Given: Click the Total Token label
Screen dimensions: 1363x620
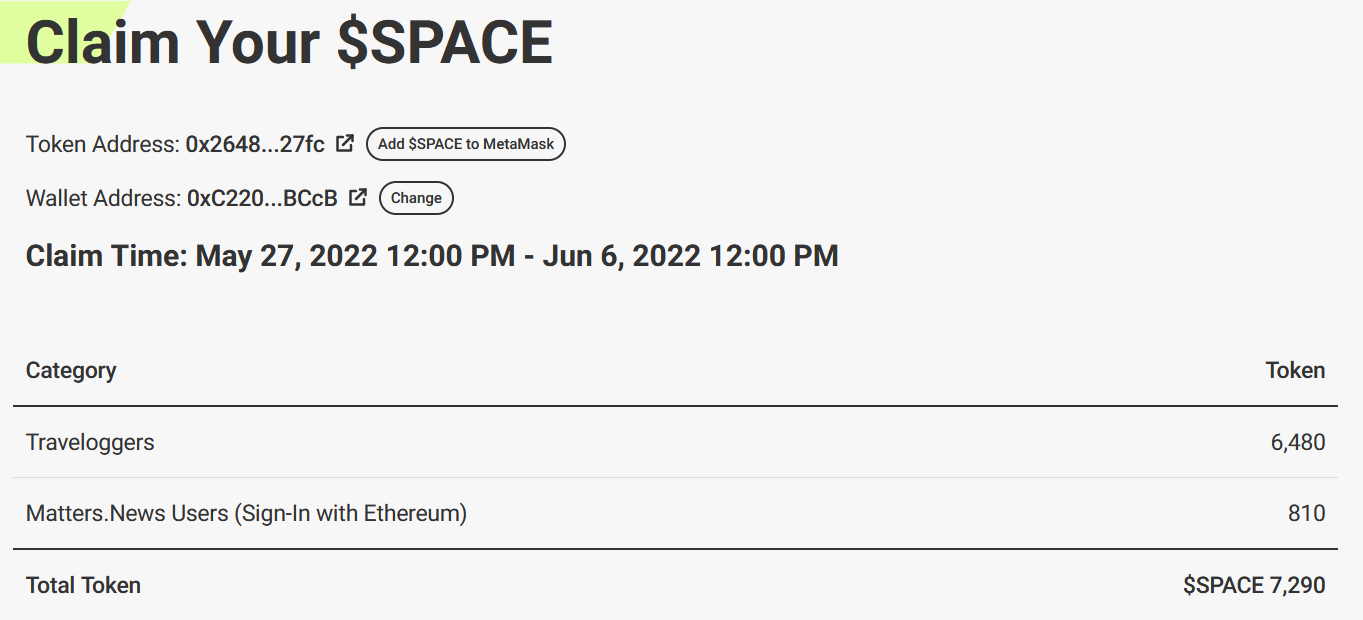Looking at the screenshot, I should coord(83,585).
